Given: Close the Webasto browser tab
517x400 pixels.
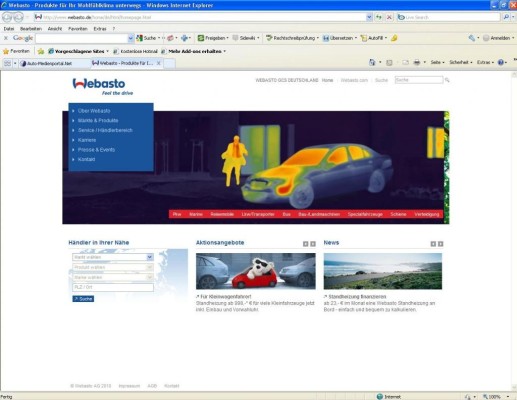Looking at the screenshot, I should click(x=159, y=63).
